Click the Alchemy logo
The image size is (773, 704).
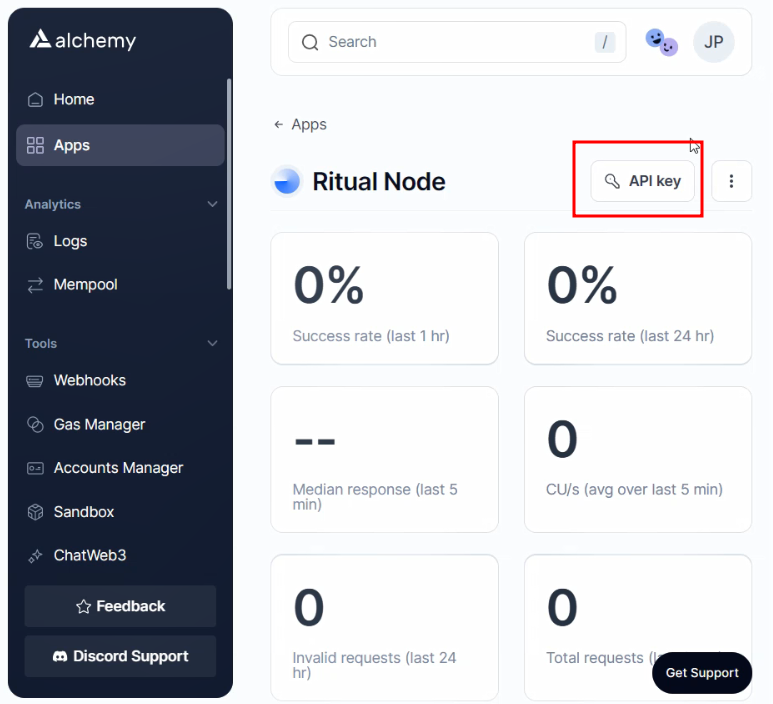[x=82, y=40]
